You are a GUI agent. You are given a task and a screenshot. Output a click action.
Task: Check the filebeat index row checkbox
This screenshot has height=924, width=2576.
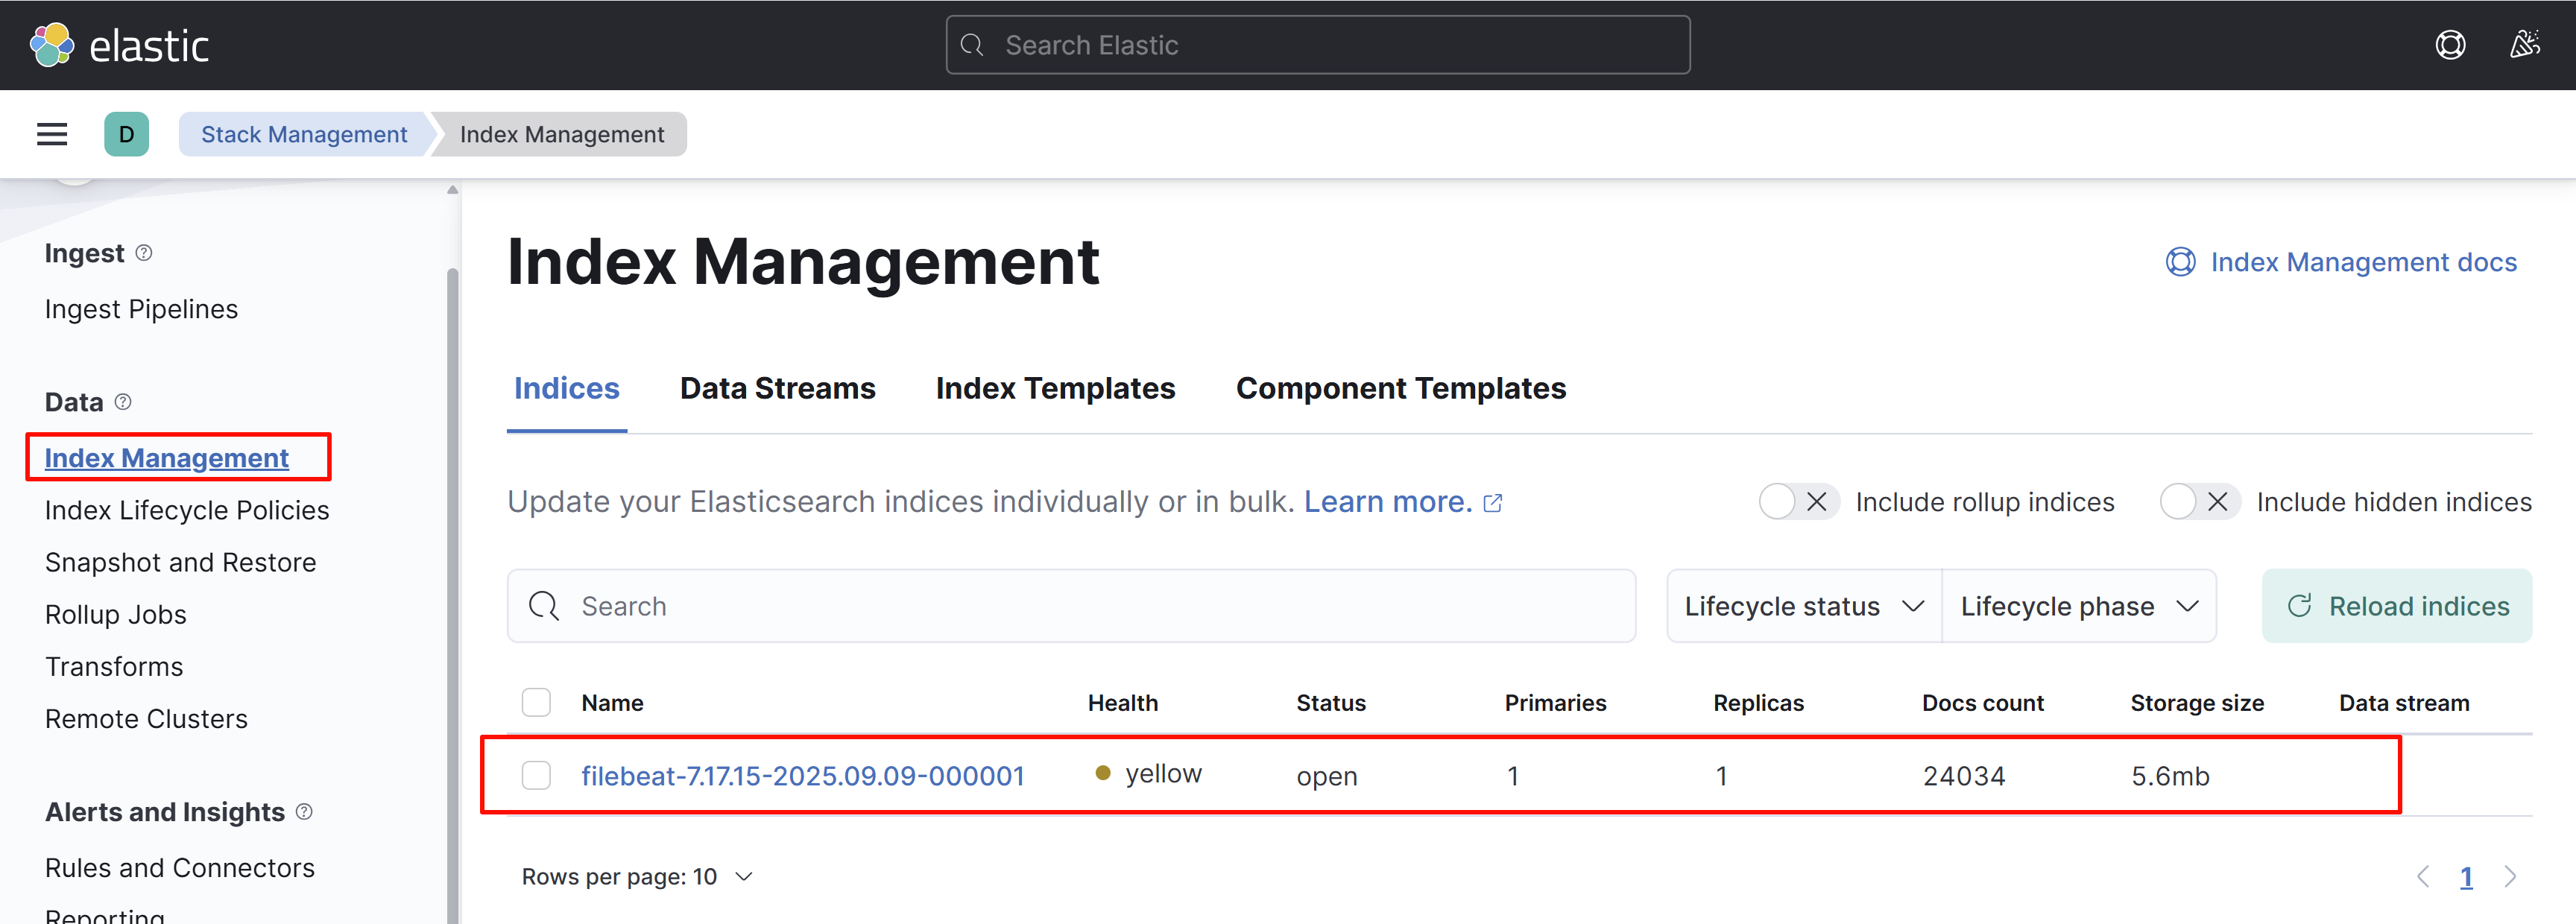point(536,776)
